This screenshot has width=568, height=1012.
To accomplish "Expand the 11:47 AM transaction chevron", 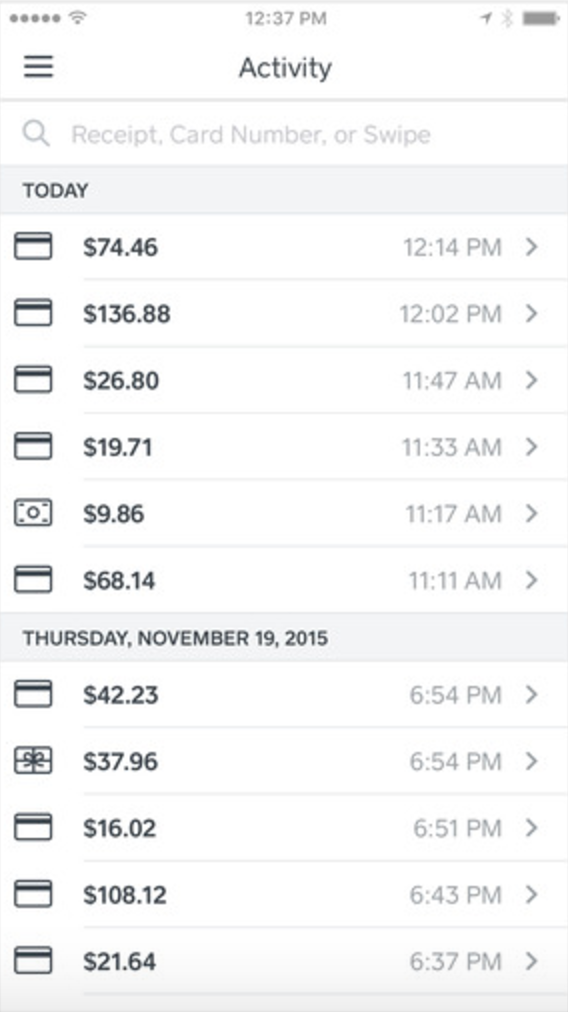I will (x=531, y=380).
